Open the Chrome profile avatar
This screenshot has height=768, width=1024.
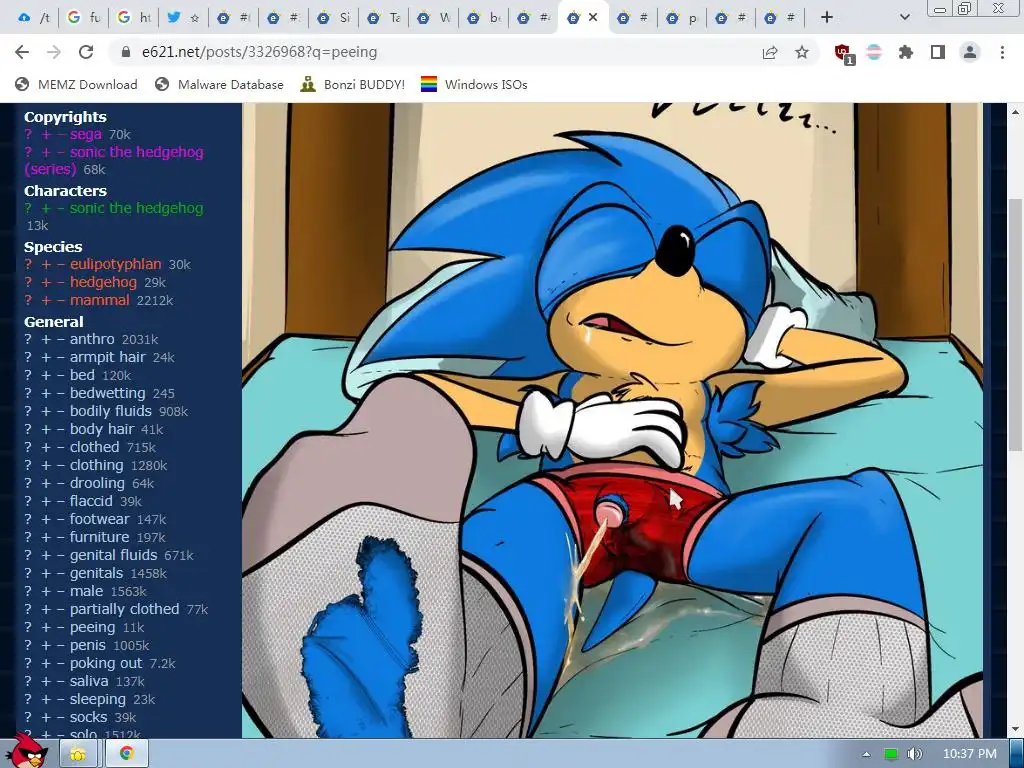pos(970,52)
